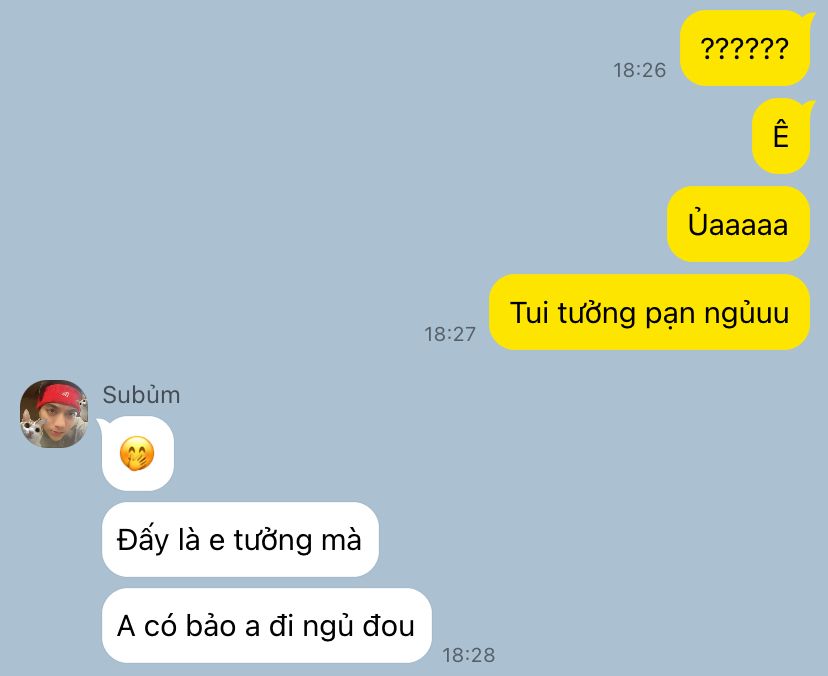Image resolution: width=828 pixels, height=676 pixels.
Task: Select the "A có bảo a đi ngủ đou" message
Action: pyautogui.click(x=267, y=625)
